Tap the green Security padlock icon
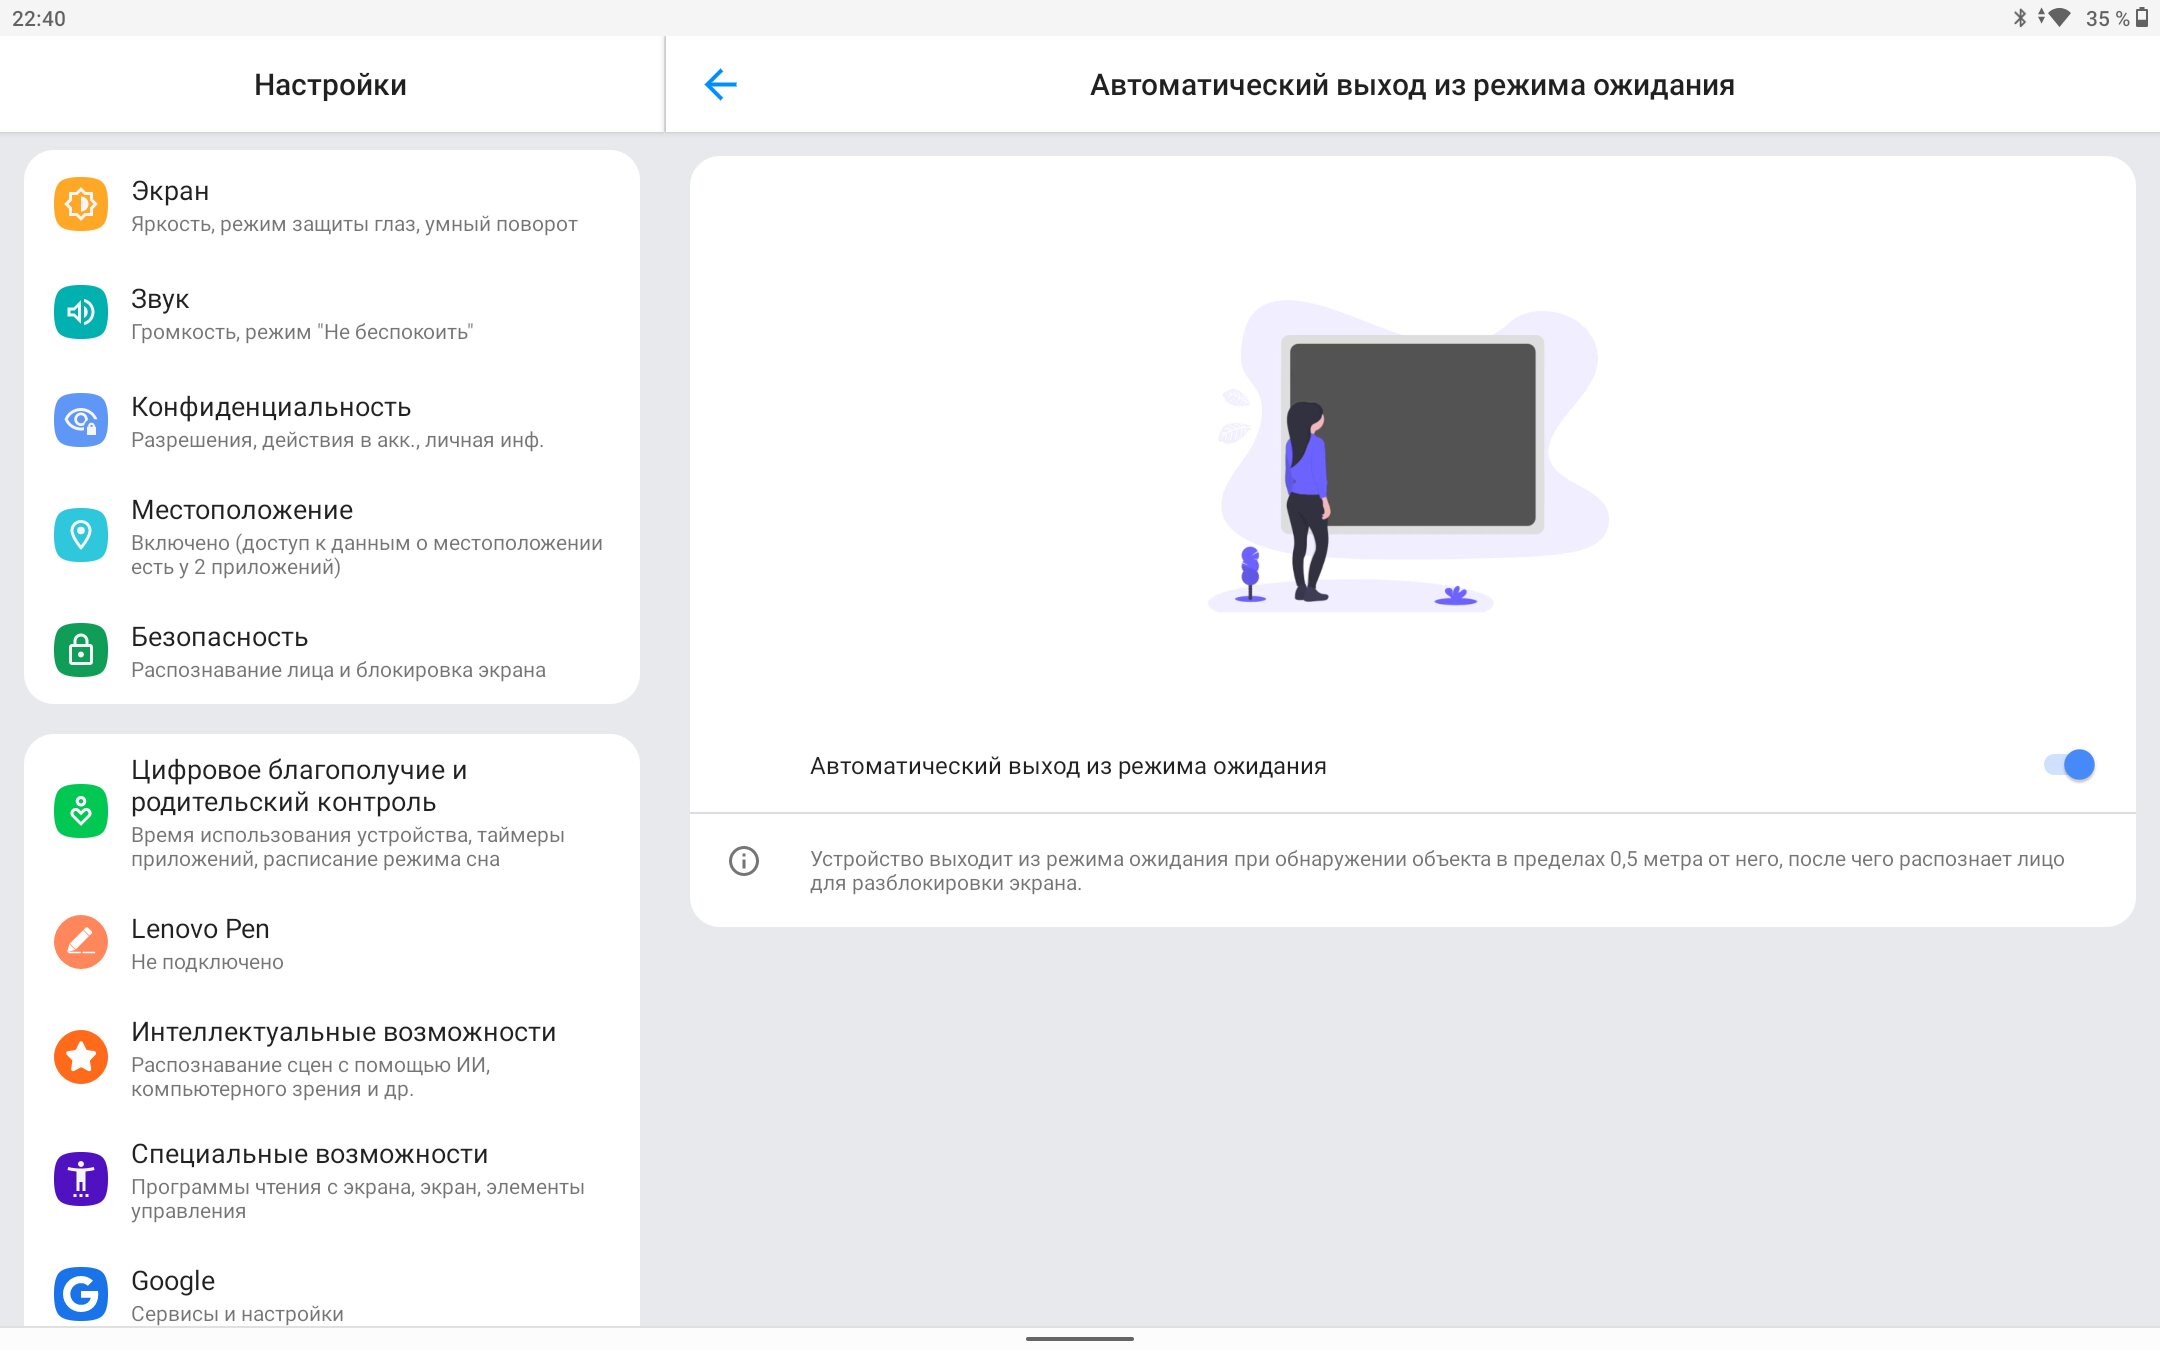Viewport: 2160px width, 1350px height. (81, 651)
